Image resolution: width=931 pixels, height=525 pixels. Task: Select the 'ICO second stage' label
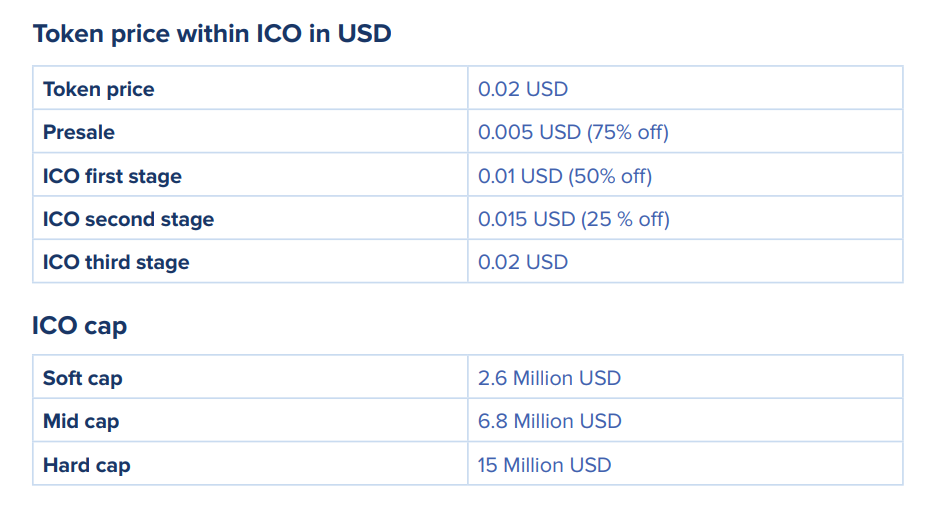(x=128, y=219)
